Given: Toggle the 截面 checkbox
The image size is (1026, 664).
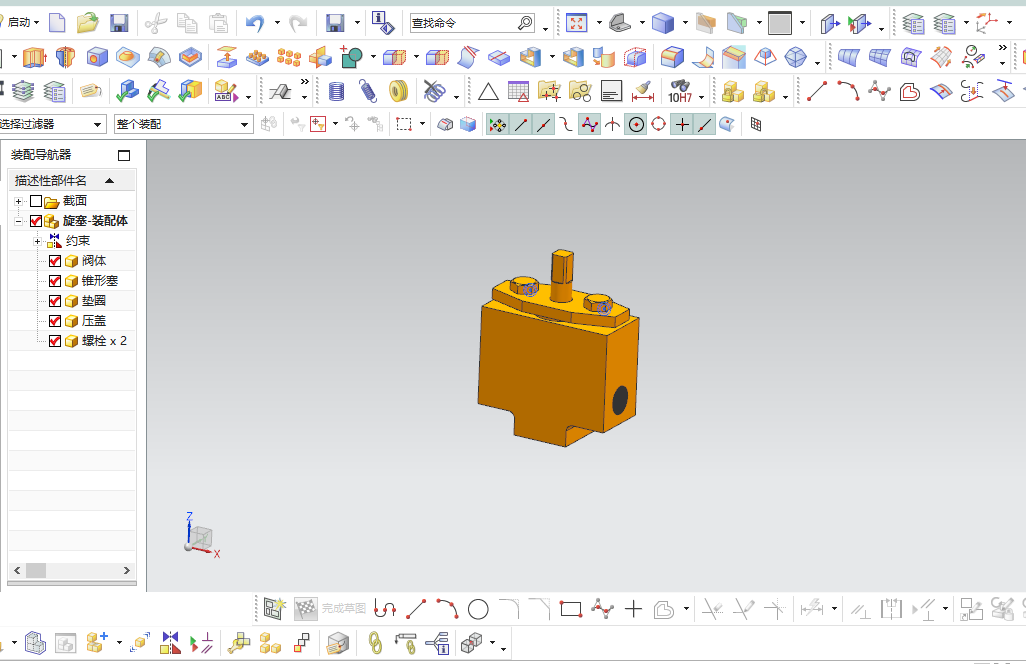Looking at the screenshot, I should 36,201.
